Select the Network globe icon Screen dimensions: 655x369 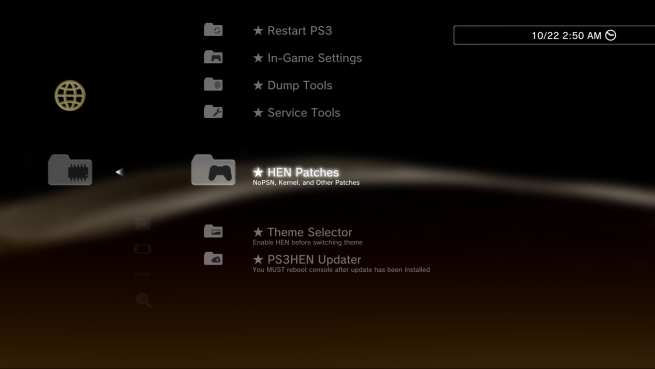(70, 96)
